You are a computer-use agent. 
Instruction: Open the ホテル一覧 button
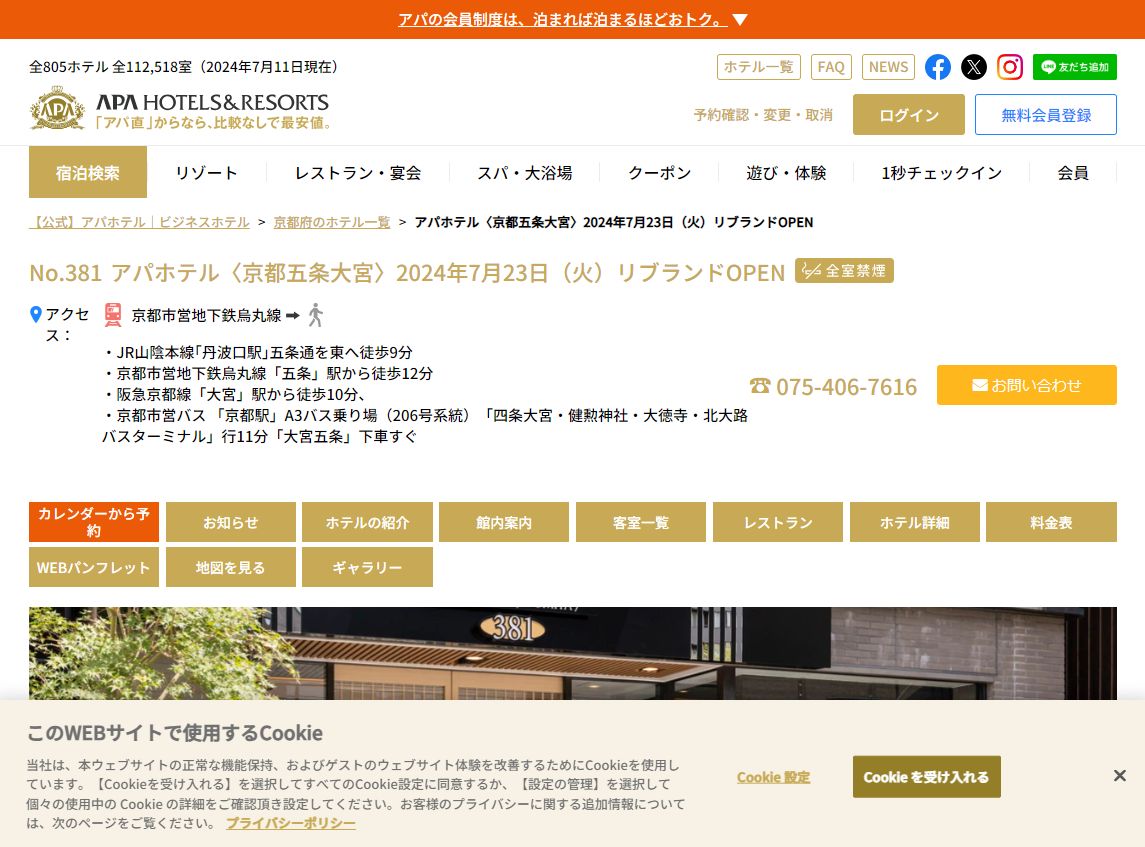[759, 67]
